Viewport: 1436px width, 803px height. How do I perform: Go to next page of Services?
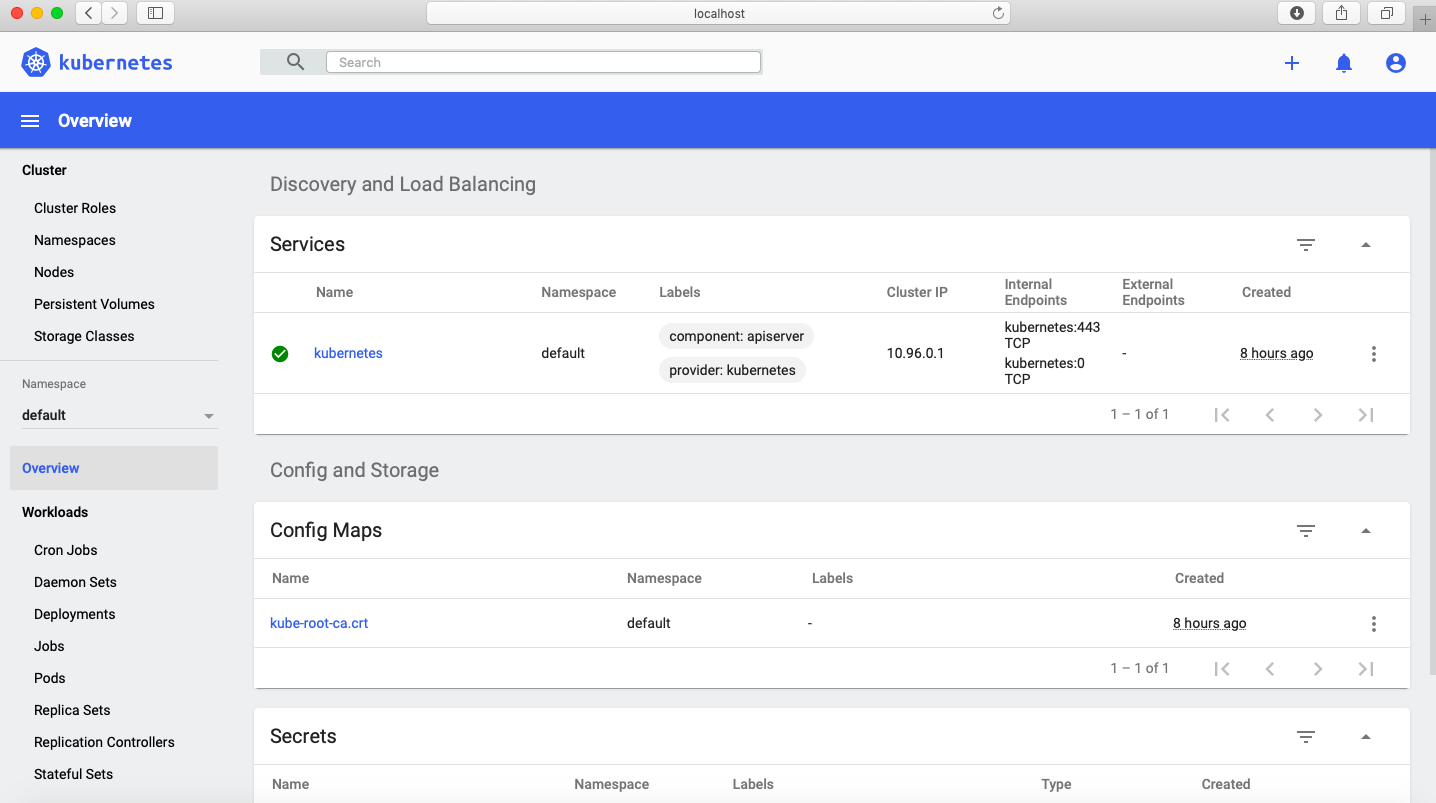[1318, 415]
